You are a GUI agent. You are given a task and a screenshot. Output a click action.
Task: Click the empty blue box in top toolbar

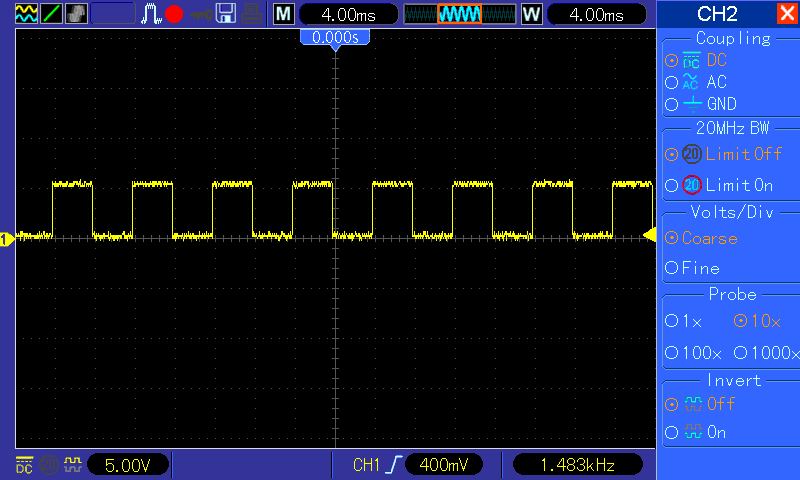click(x=113, y=14)
